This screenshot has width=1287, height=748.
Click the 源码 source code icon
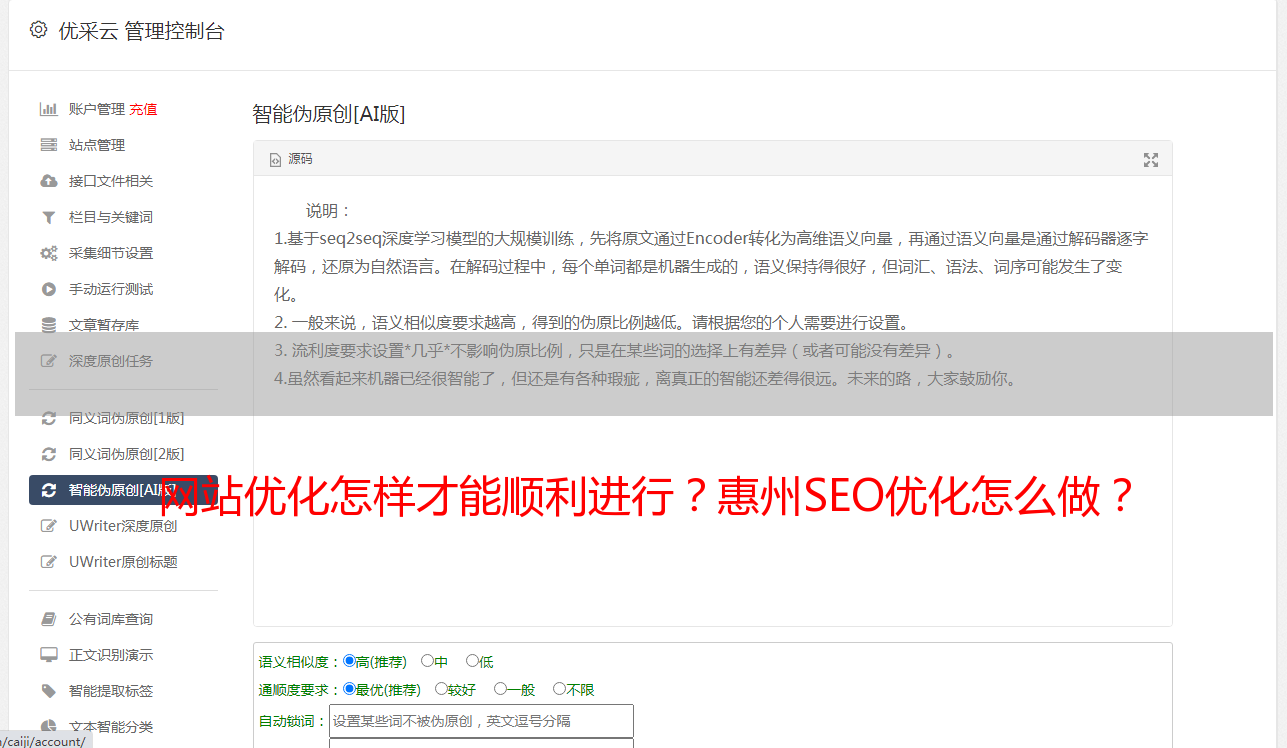pyautogui.click(x=275, y=159)
